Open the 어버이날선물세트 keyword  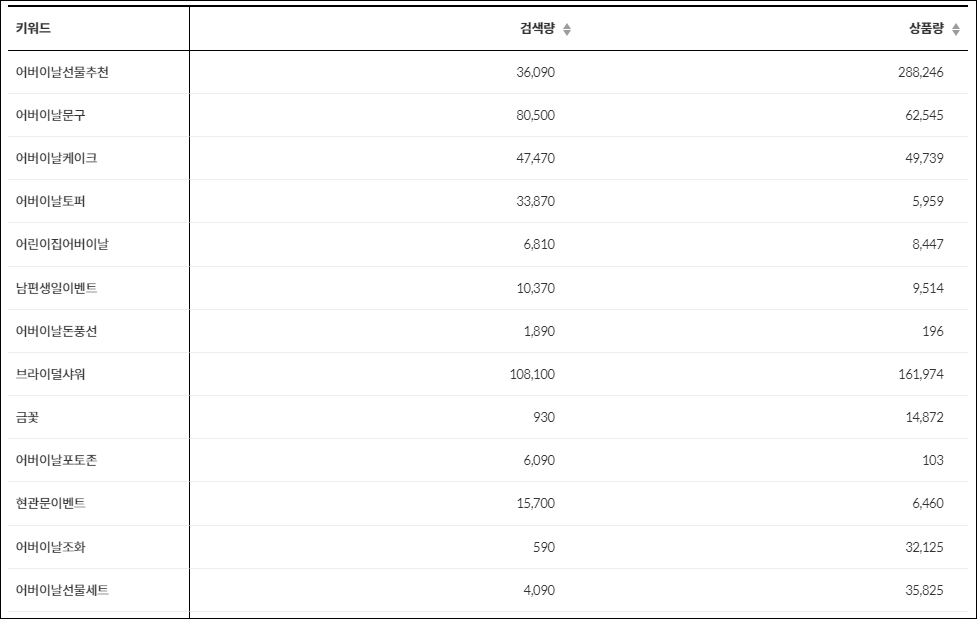62,590
